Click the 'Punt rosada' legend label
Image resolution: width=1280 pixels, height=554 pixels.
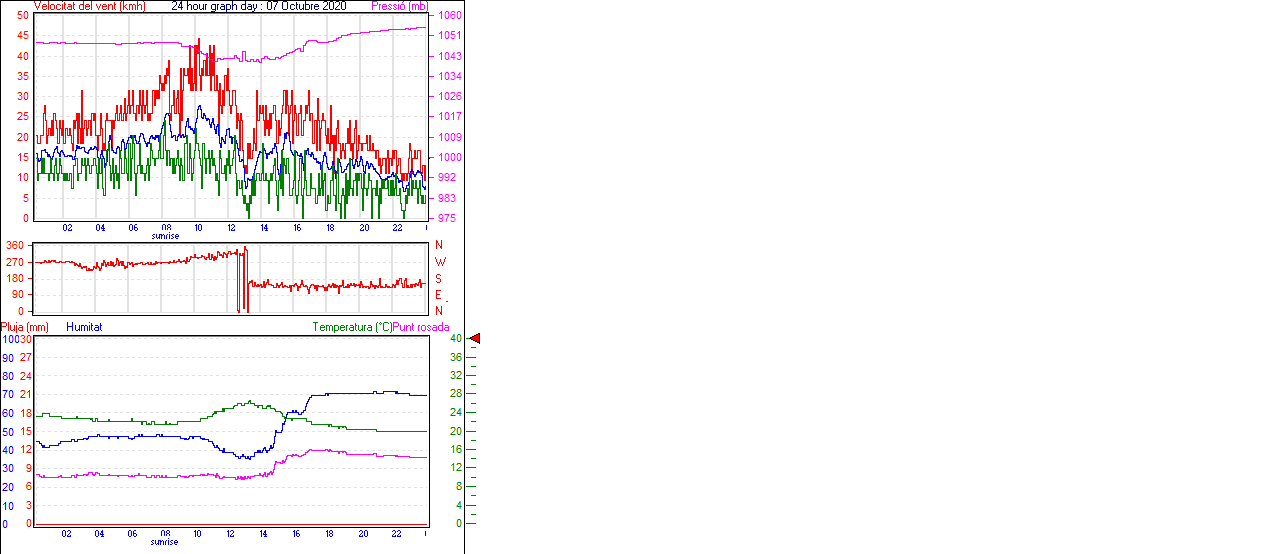click(x=421, y=327)
